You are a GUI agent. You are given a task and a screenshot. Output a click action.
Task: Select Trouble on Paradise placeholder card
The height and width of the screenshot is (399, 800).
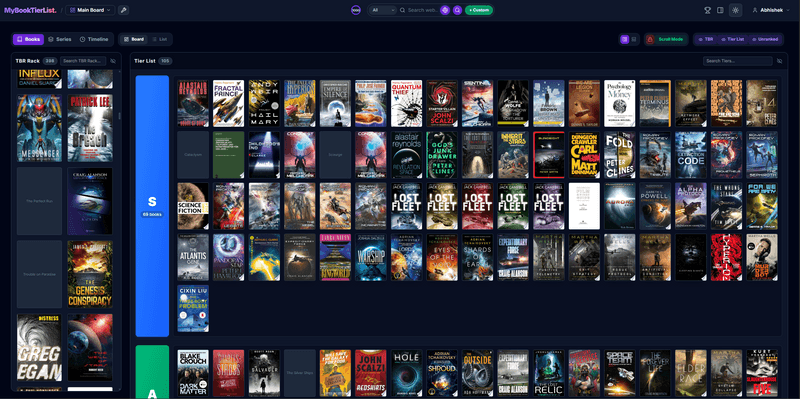pos(39,275)
